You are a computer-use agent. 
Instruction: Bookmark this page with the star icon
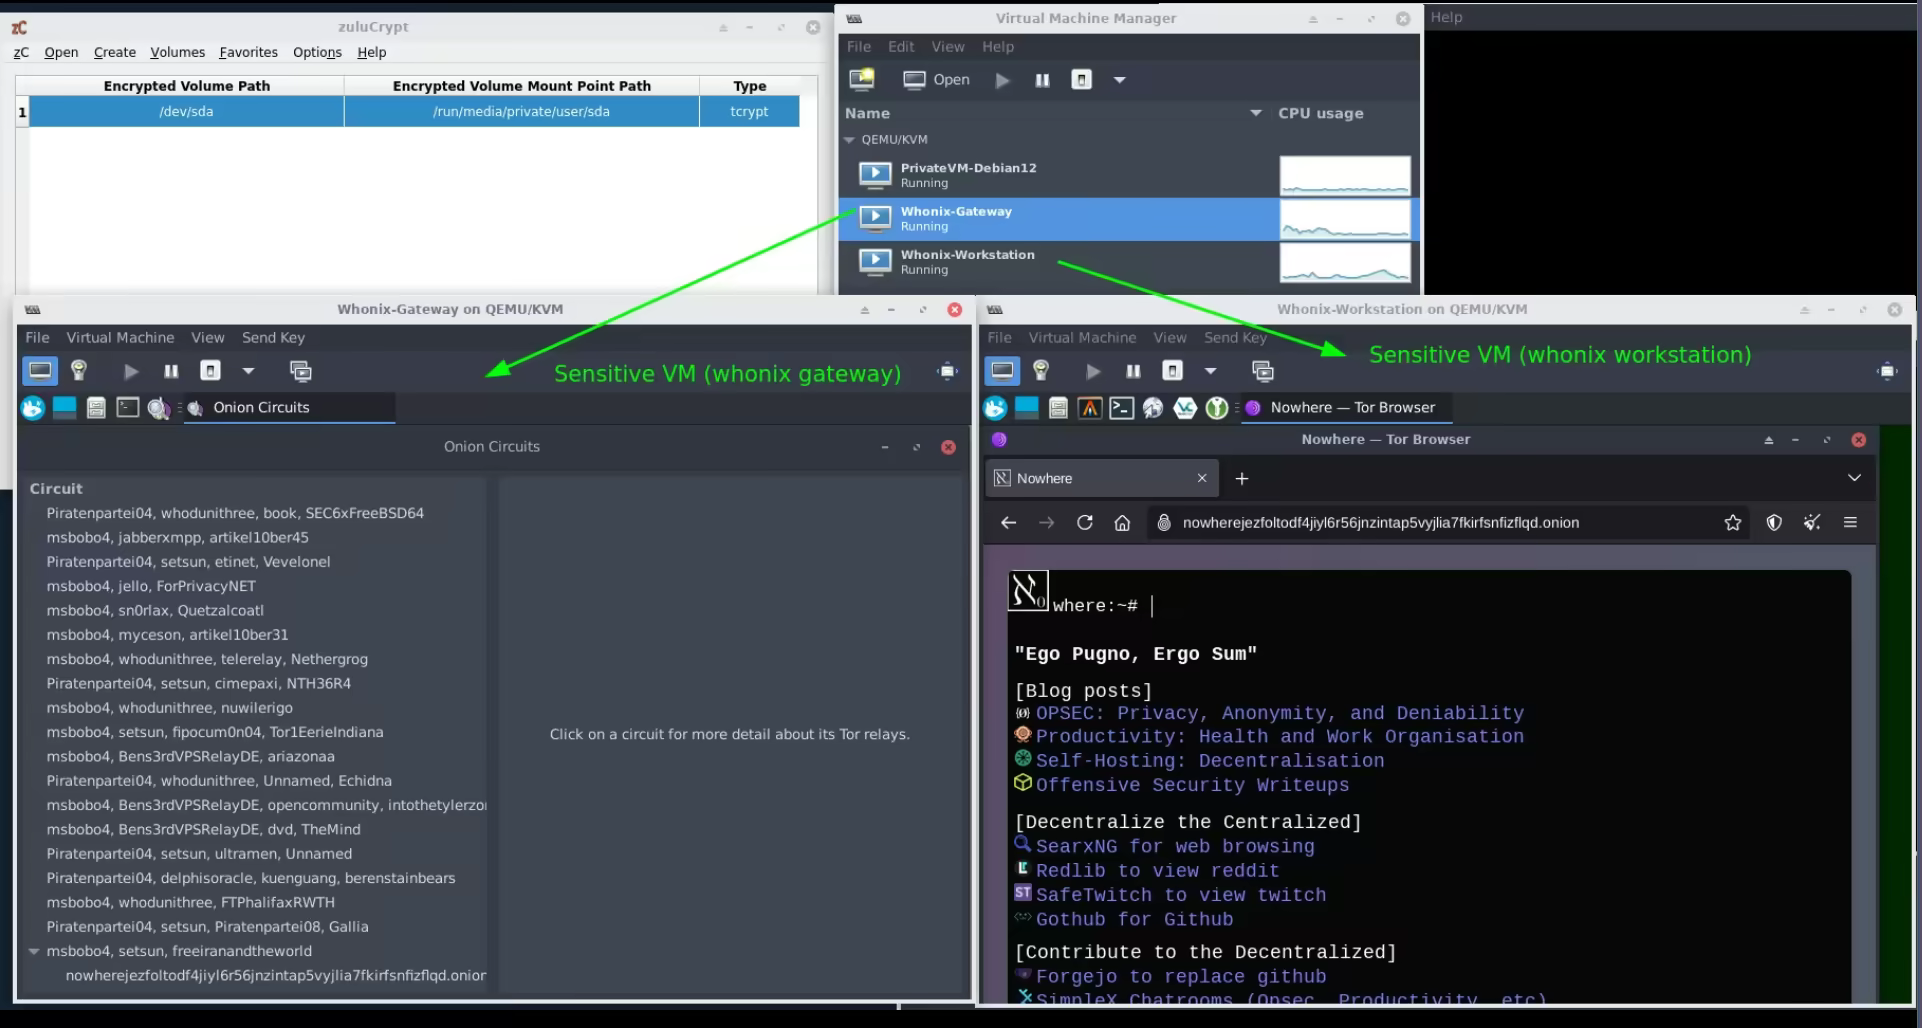[x=1732, y=522]
